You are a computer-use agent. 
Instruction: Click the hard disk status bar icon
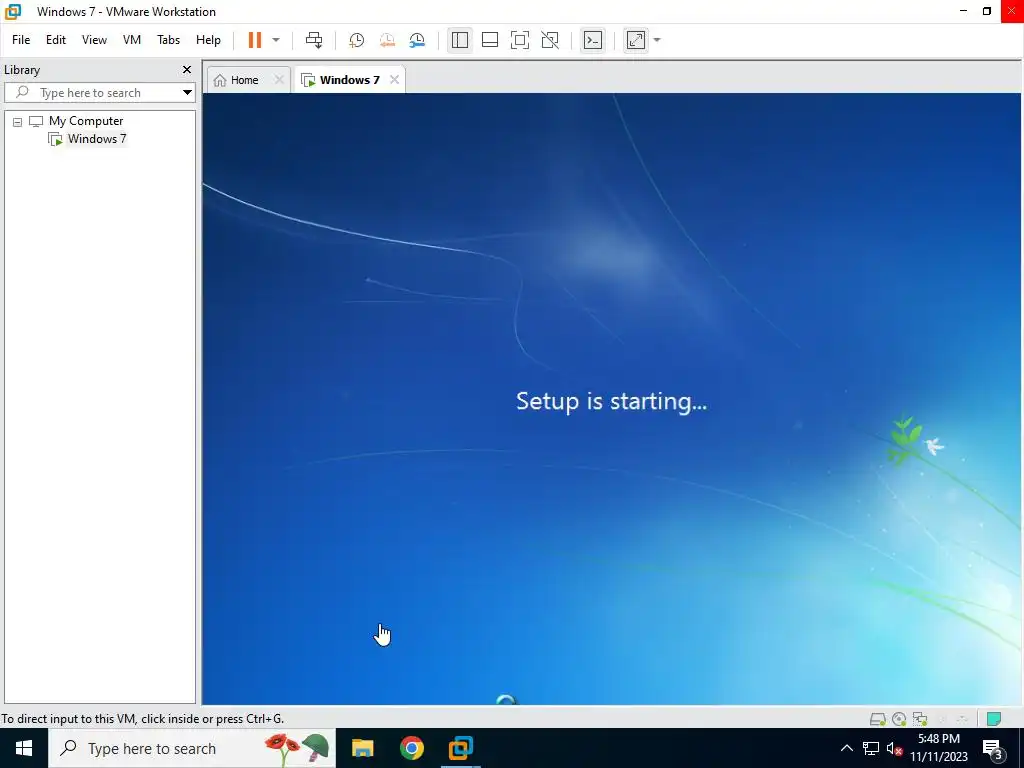[878, 719]
